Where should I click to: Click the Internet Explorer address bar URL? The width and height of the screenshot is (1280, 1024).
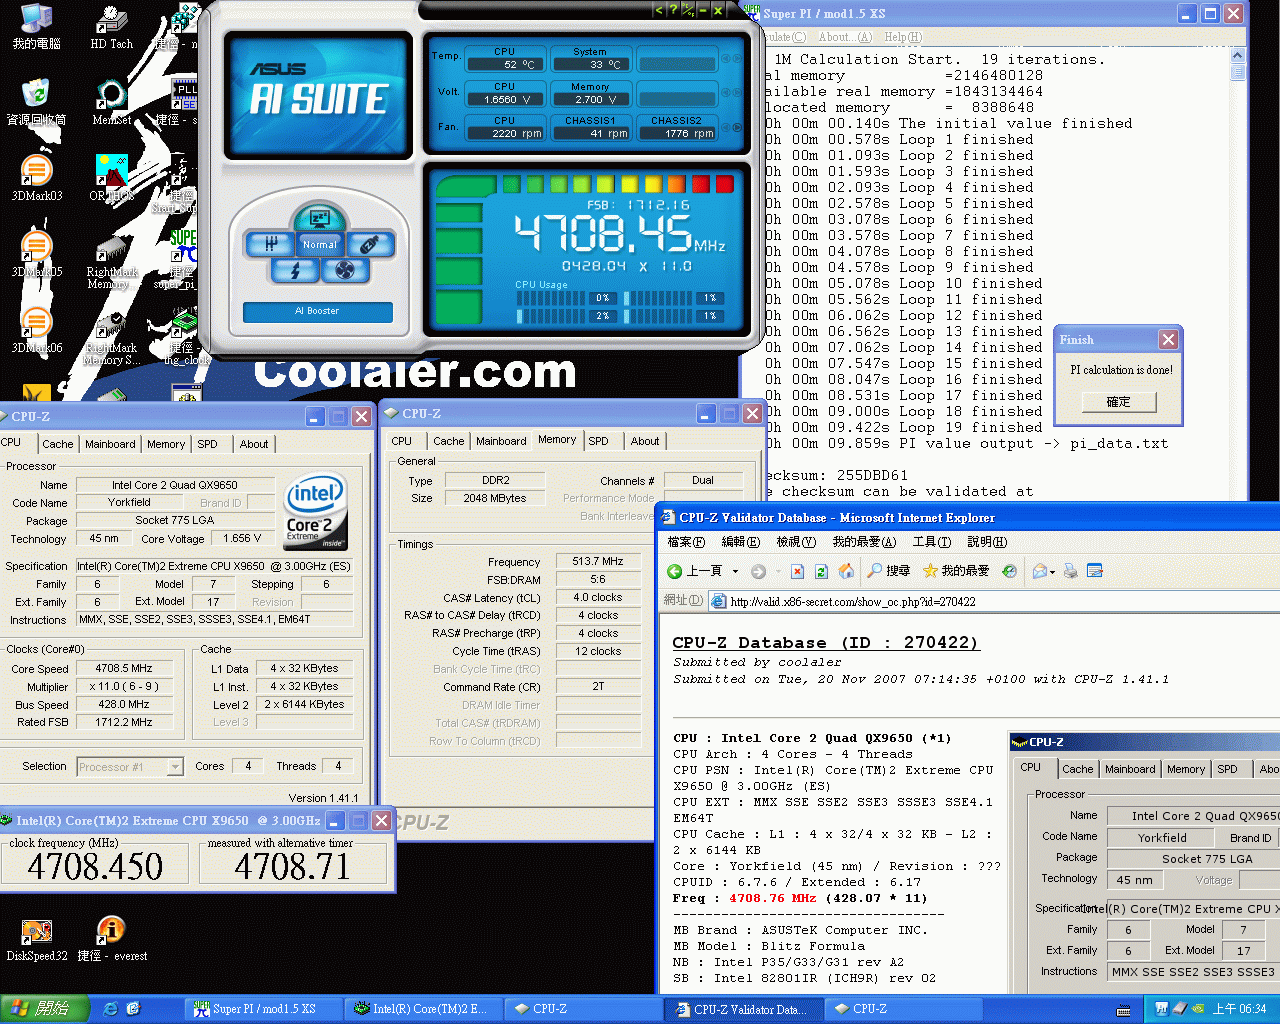coord(853,601)
